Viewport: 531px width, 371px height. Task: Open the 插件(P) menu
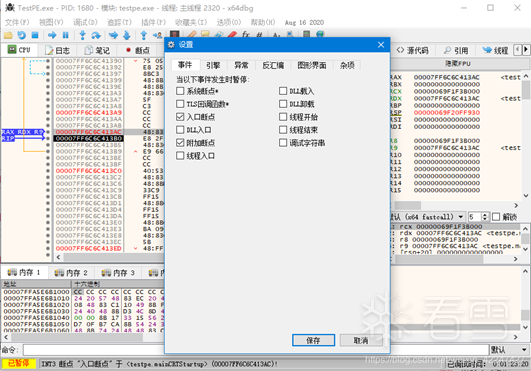[x=153, y=22]
